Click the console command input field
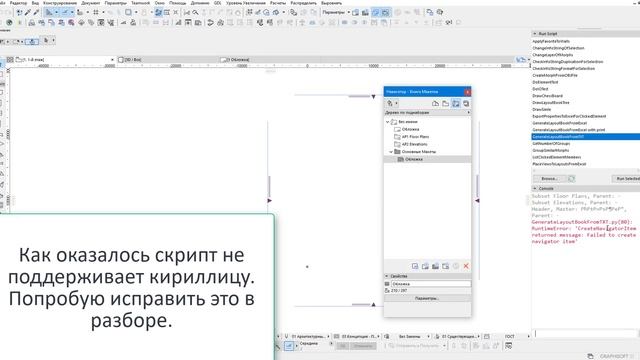640x360 pixels. [586, 334]
